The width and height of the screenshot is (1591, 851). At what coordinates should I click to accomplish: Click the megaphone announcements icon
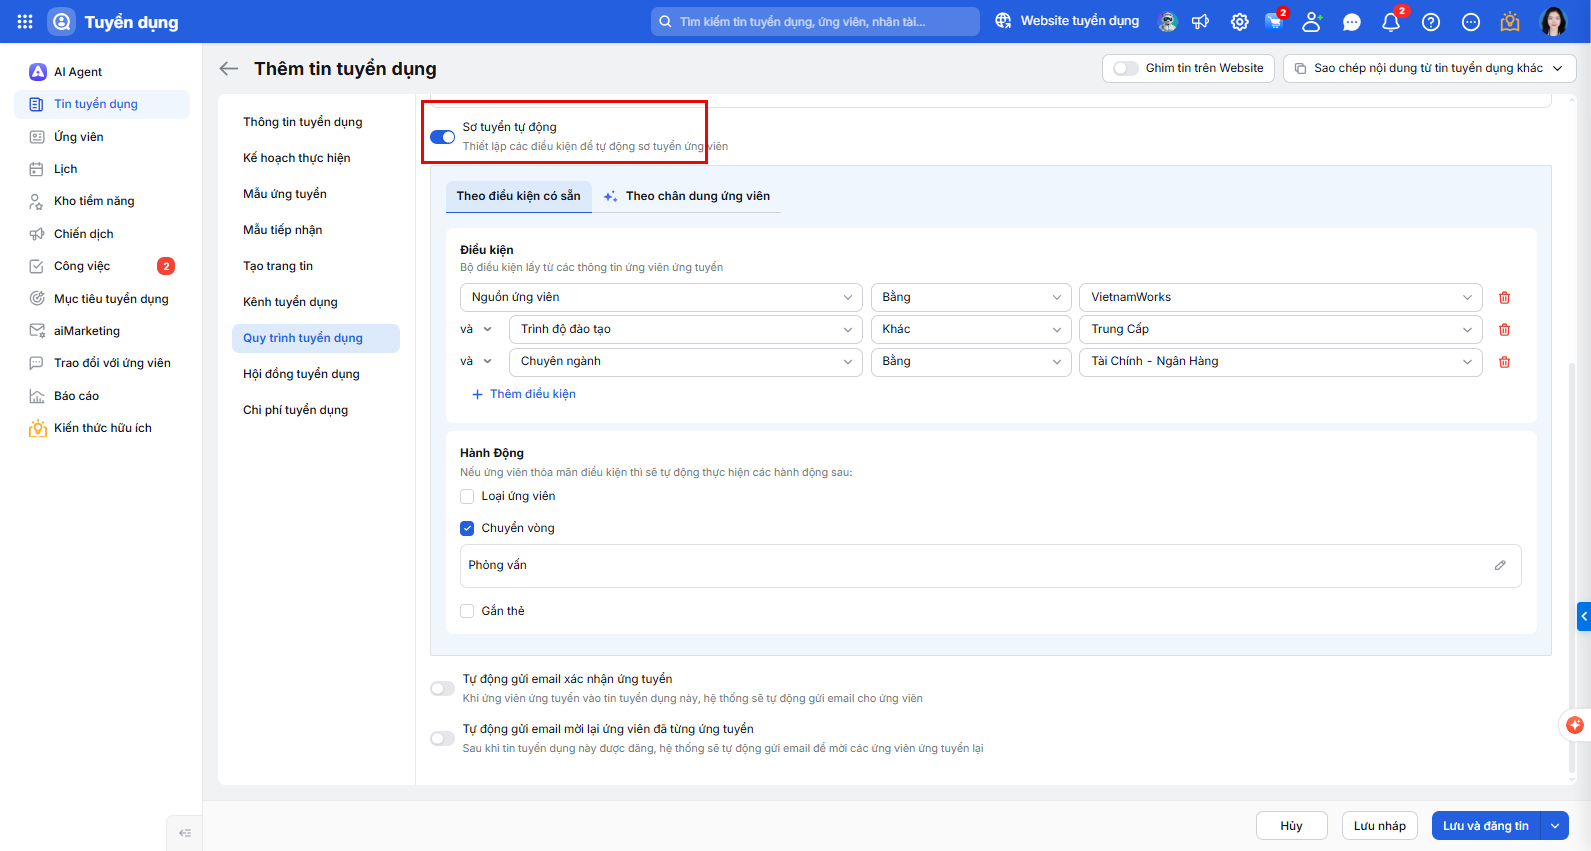(1201, 22)
